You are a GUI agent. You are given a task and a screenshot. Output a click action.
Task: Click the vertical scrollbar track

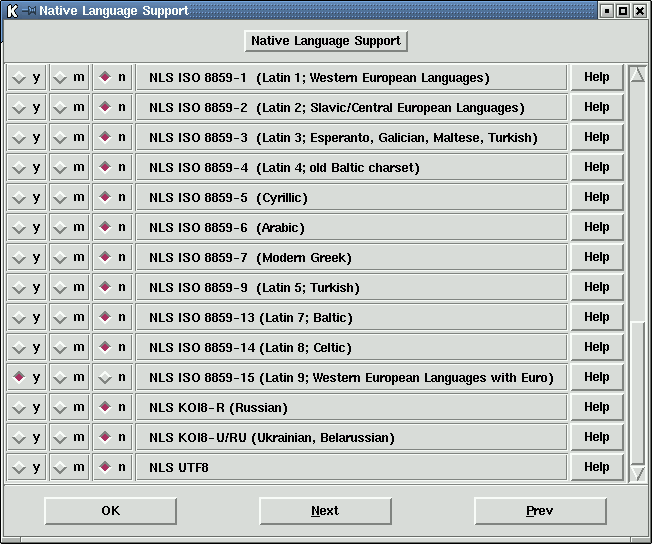[637, 200]
